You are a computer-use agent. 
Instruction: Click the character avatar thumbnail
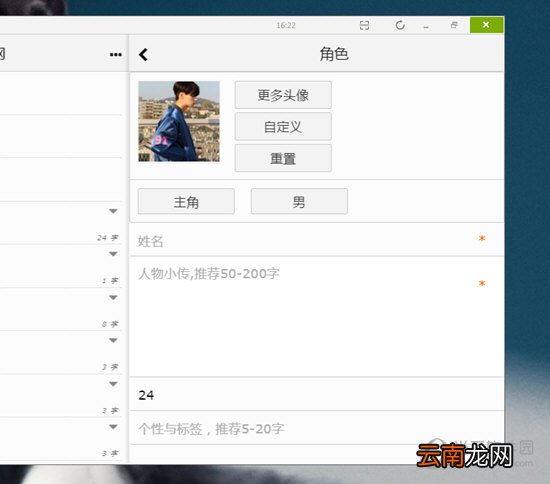[179, 121]
